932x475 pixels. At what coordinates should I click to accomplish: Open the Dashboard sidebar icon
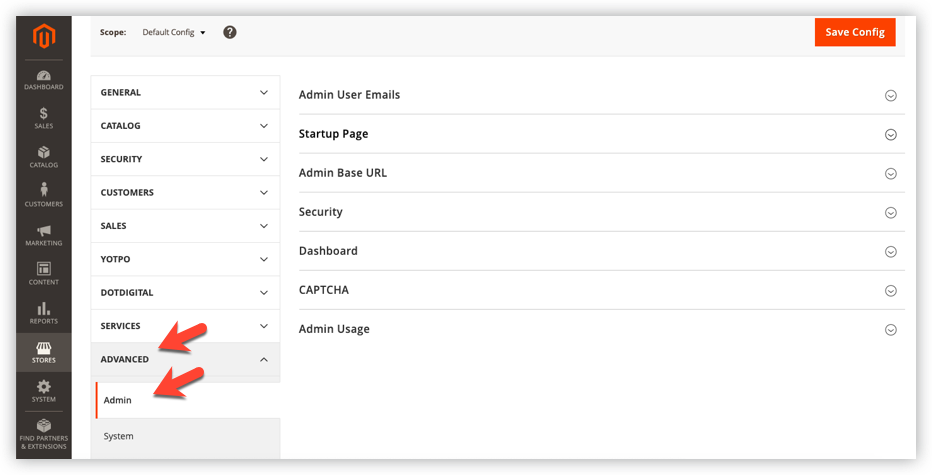(43, 80)
